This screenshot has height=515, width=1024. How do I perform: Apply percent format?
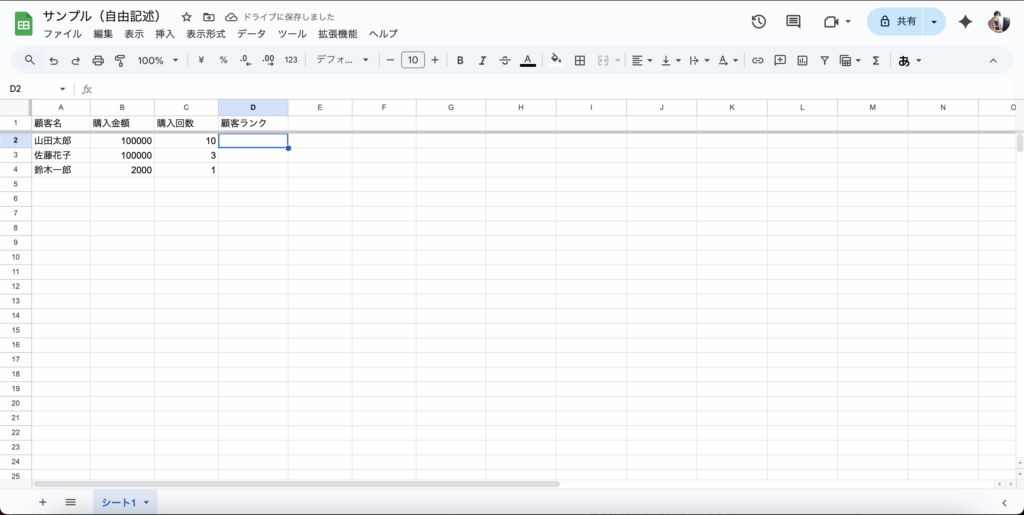click(x=223, y=60)
